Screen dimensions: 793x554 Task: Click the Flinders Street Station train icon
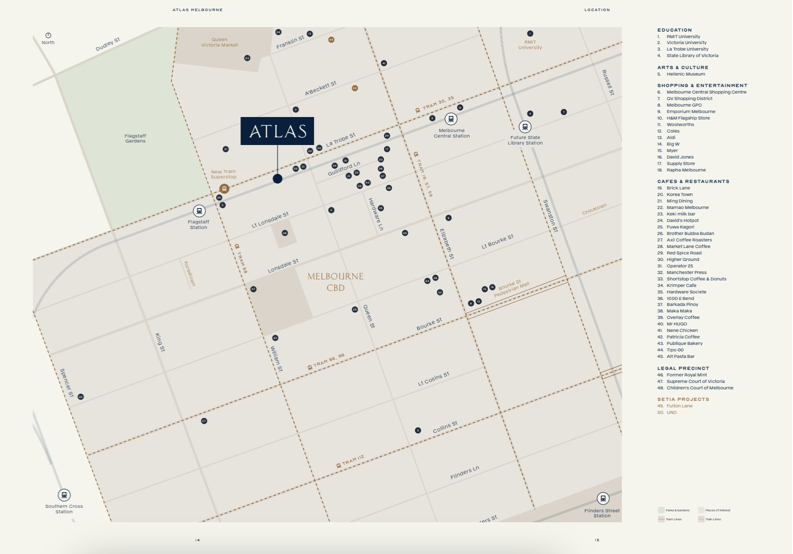(602, 498)
